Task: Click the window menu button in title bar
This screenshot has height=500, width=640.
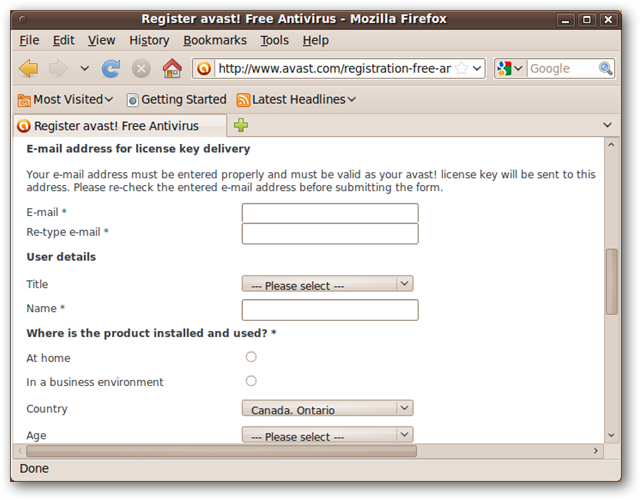Action: point(23,19)
